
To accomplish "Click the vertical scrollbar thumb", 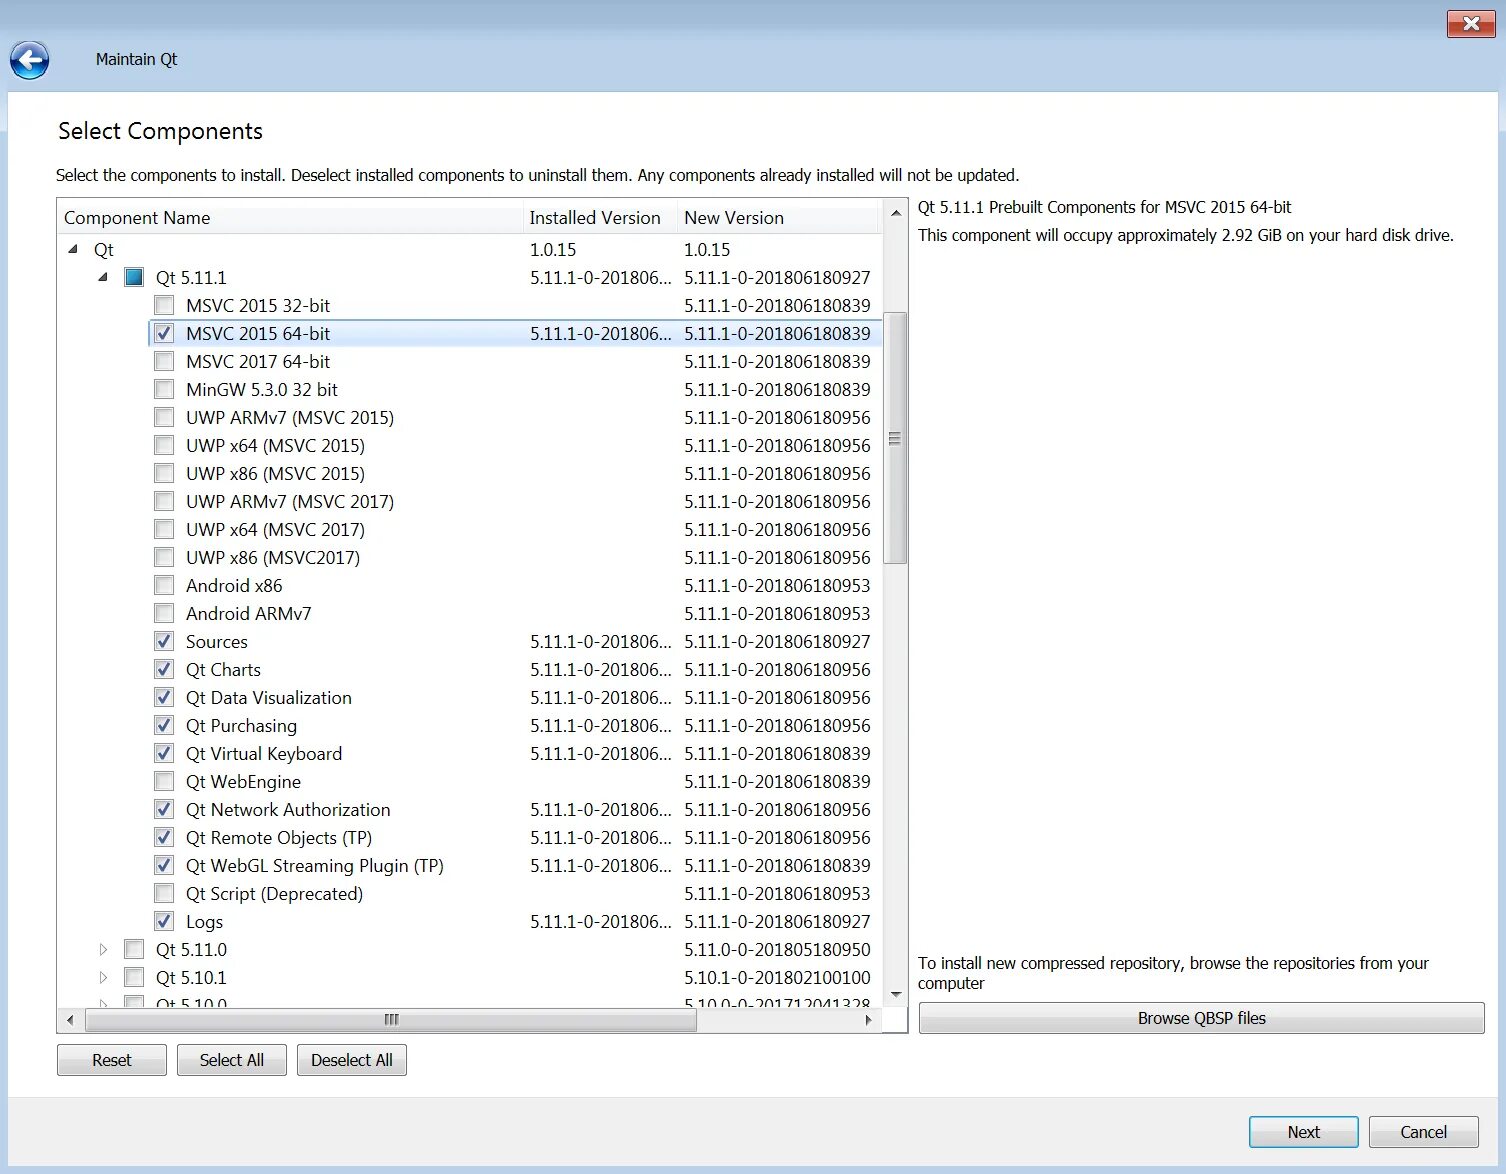I will click(895, 438).
